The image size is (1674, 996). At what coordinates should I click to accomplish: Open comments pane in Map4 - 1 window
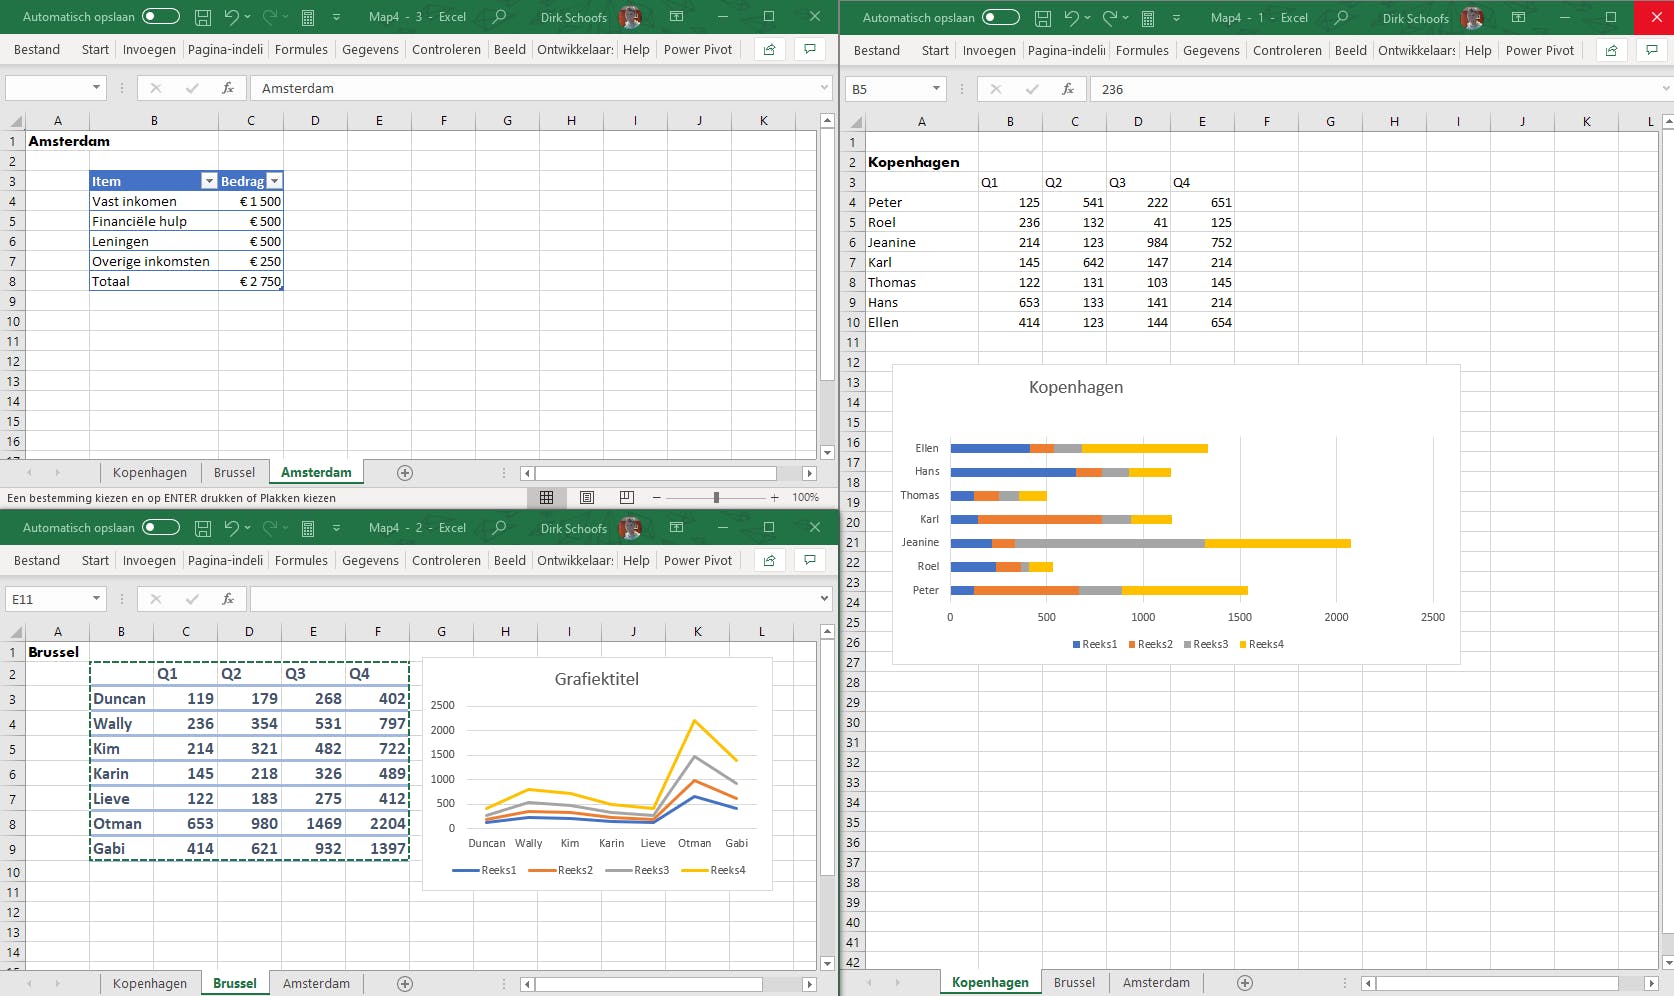point(1652,50)
